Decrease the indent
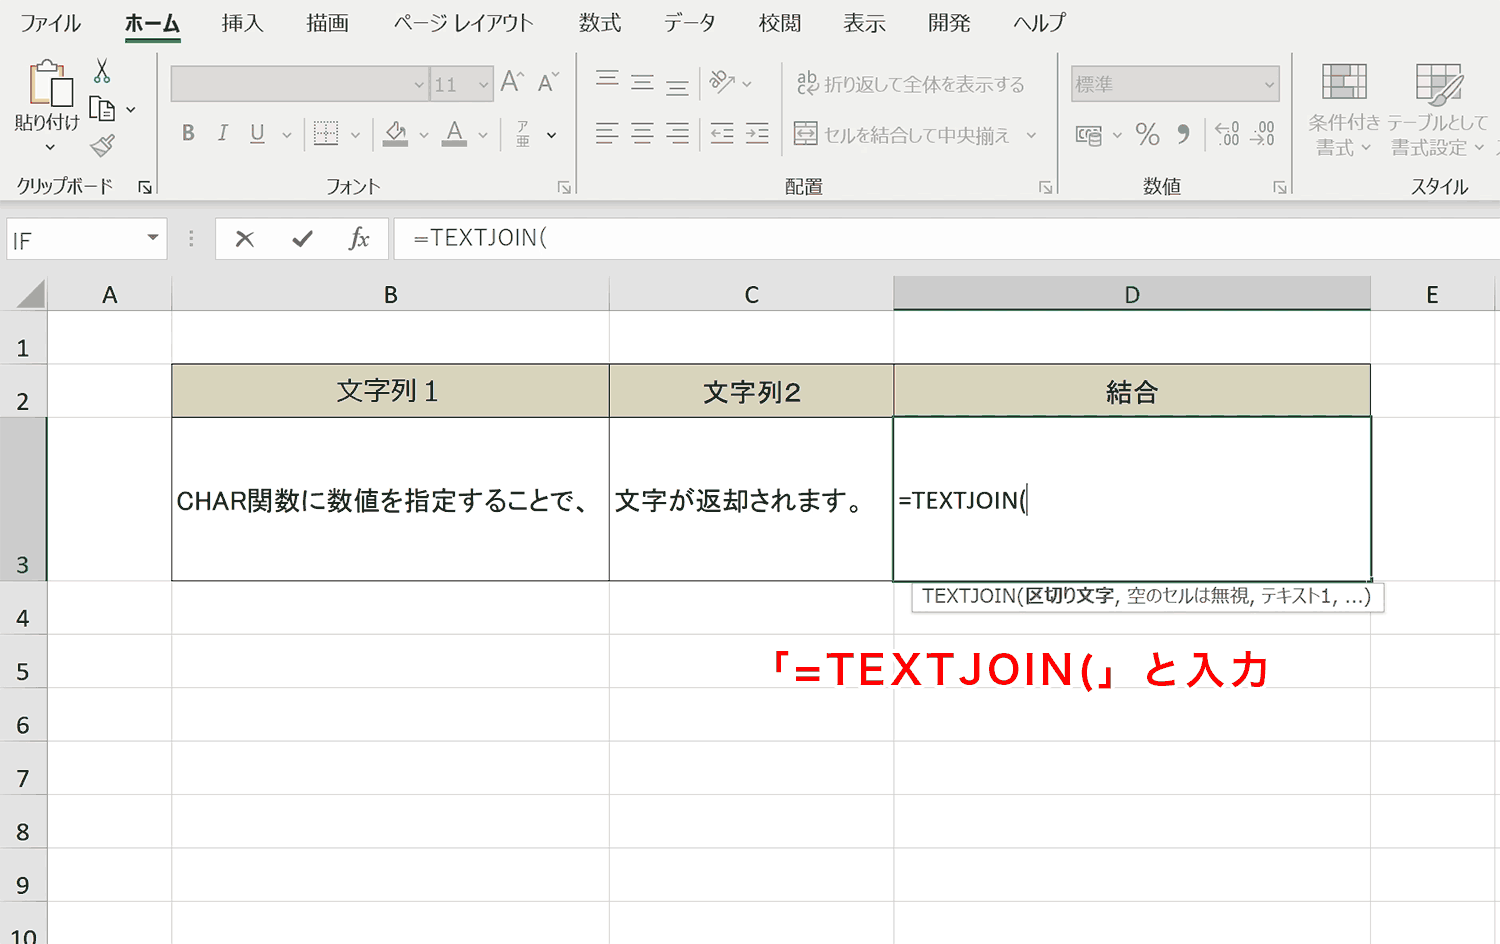 click(x=722, y=133)
